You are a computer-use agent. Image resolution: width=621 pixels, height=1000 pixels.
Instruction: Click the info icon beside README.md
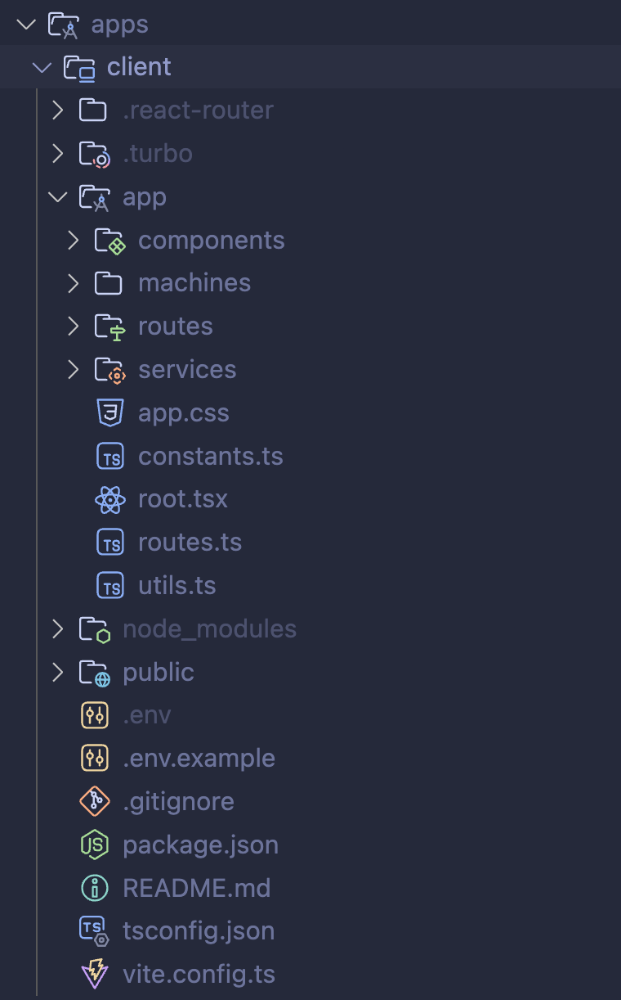94,887
